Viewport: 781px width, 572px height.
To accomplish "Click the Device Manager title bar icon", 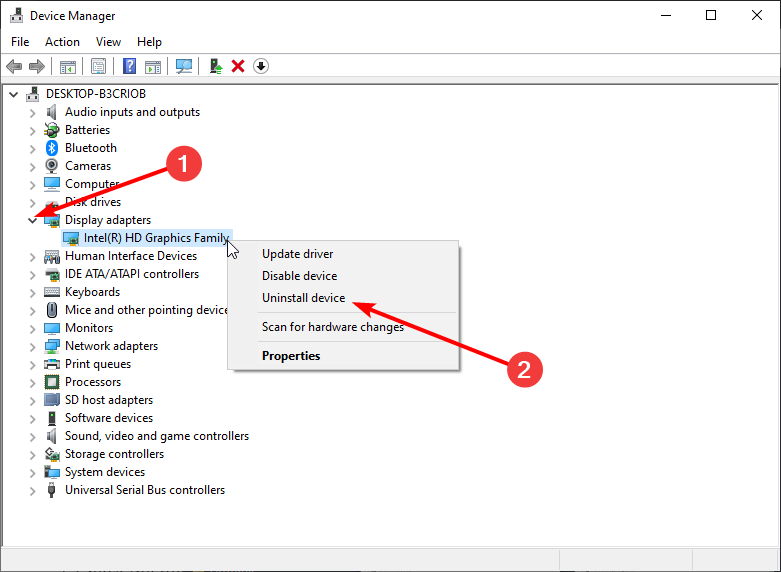I will tap(16, 16).
